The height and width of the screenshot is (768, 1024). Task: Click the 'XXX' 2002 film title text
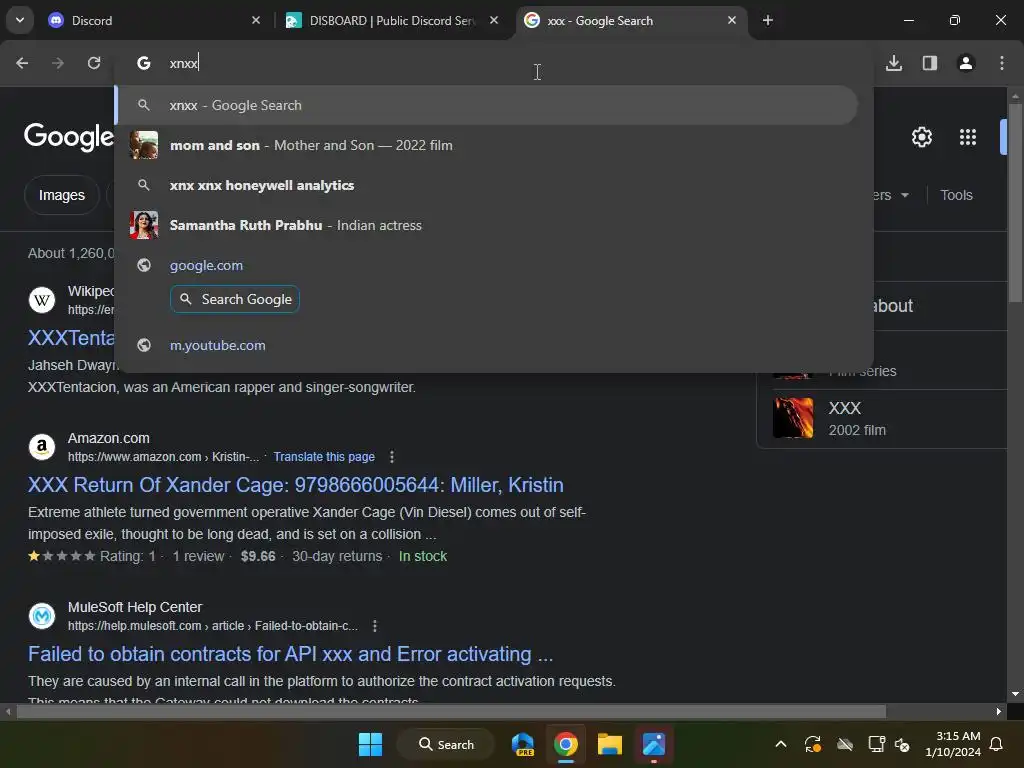click(x=844, y=408)
